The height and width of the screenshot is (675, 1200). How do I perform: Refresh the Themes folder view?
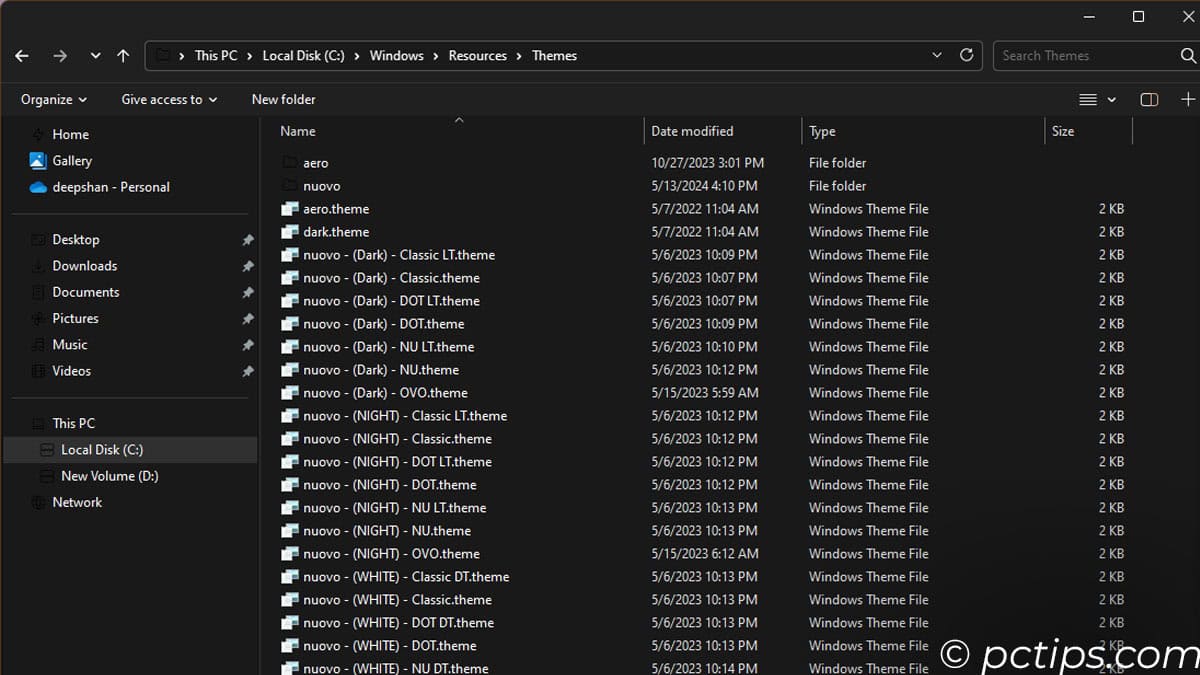pos(966,56)
